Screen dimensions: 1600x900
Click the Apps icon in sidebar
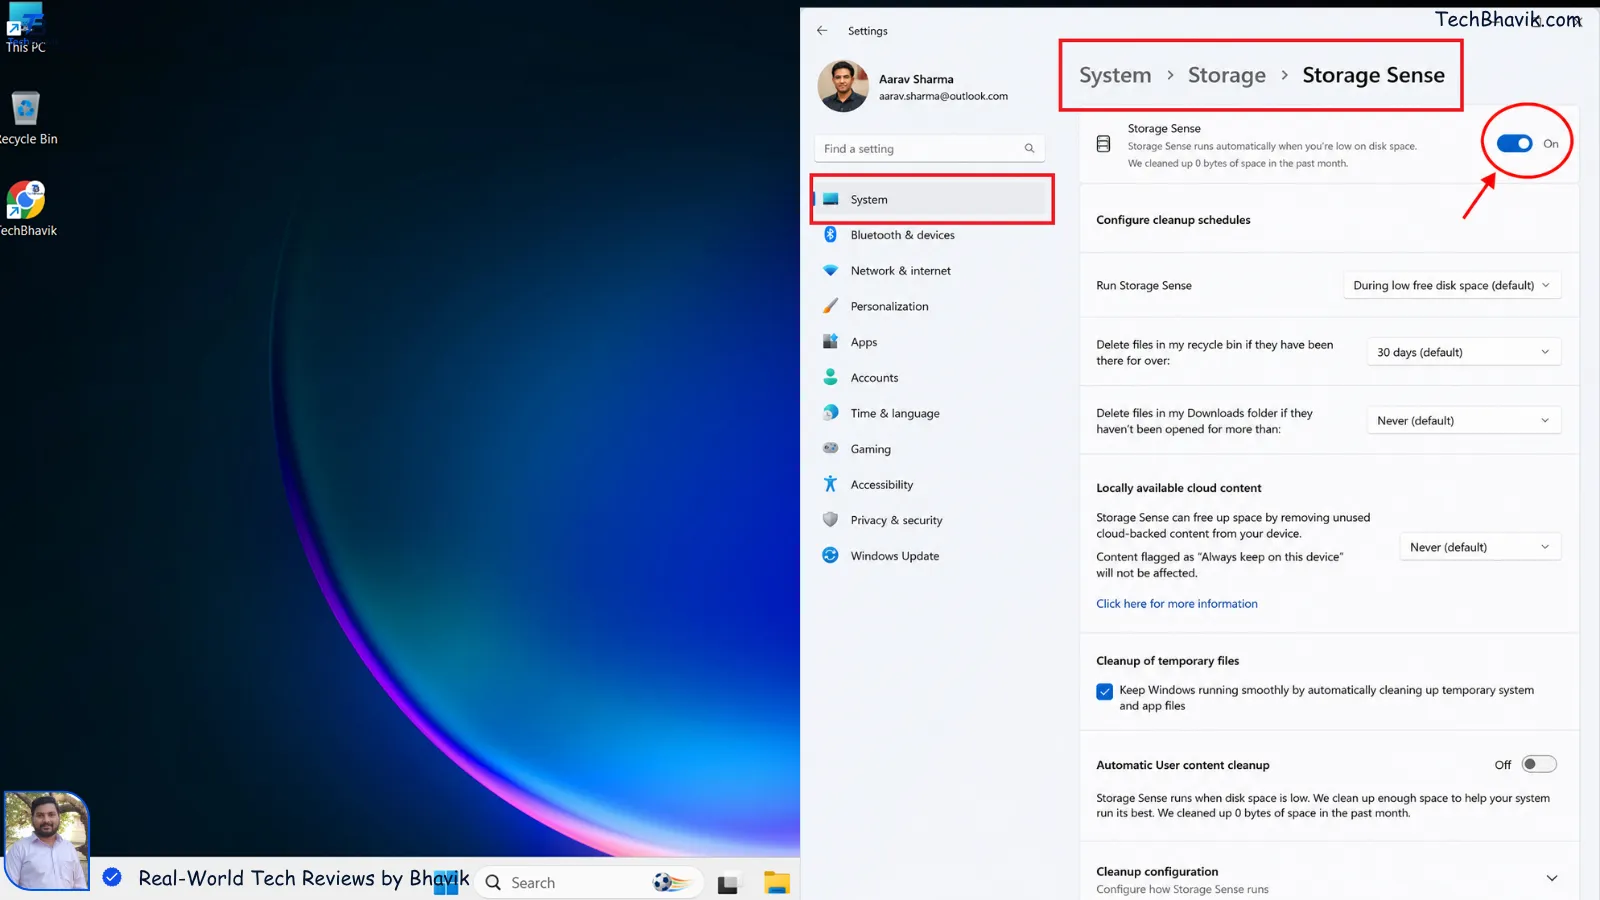pyautogui.click(x=830, y=342)
